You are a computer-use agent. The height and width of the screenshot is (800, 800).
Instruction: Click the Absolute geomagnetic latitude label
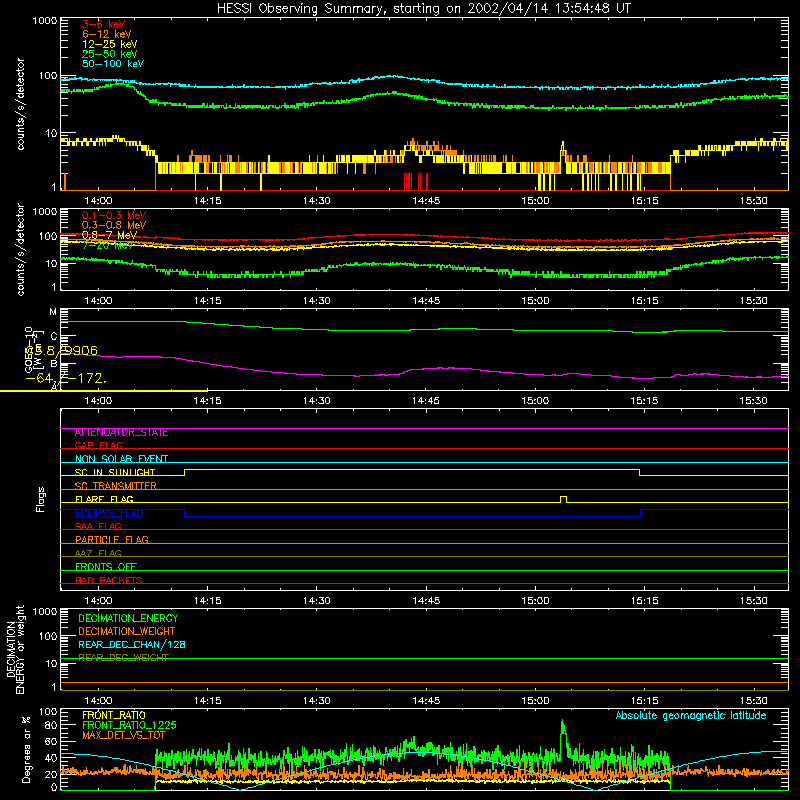[x=691, y=715]
